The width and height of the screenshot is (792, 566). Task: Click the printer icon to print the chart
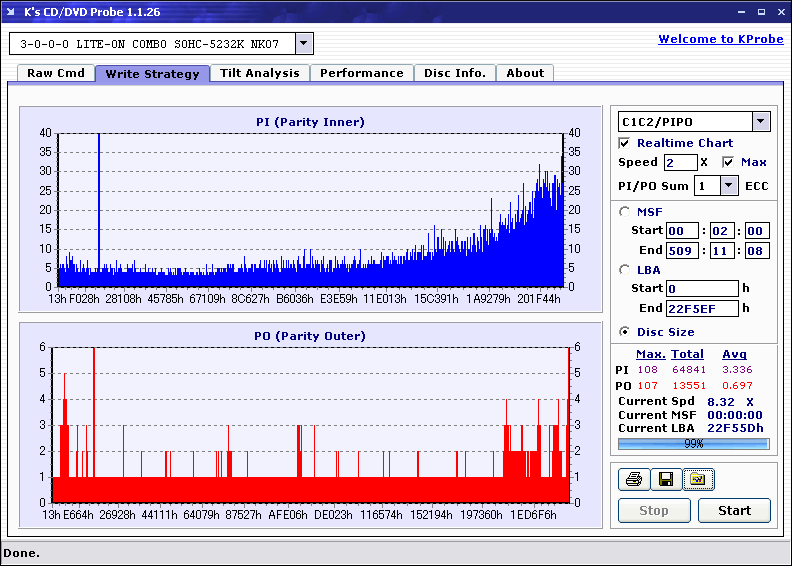(633, 480)
